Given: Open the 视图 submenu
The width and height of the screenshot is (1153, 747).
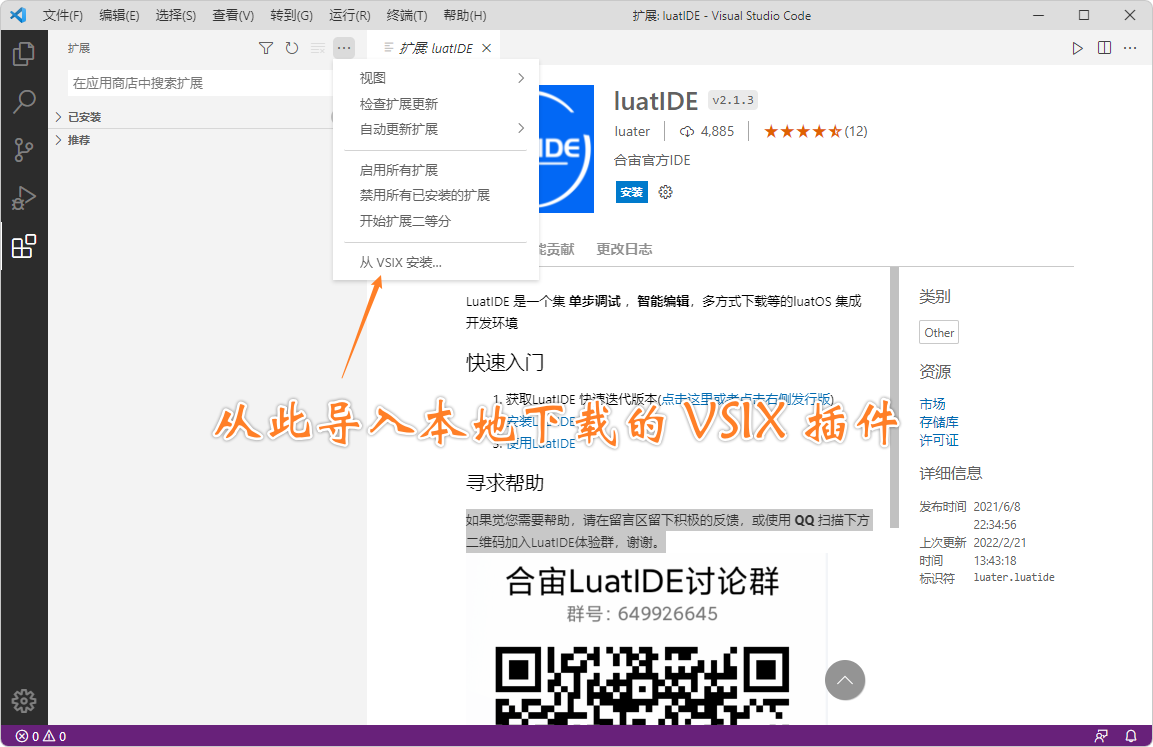Looking at the screenshot, I should 436,78.
